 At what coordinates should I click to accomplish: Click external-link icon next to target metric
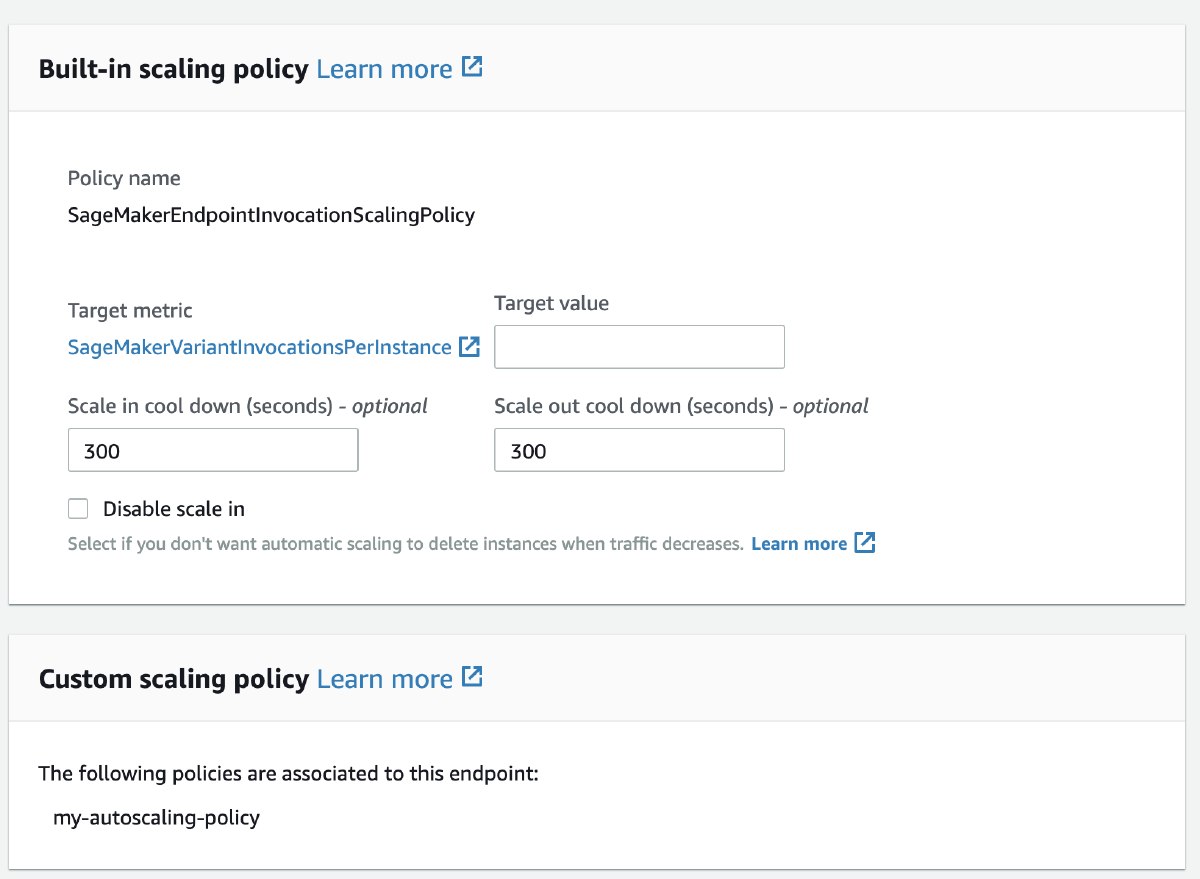click(x=469, y=346)
